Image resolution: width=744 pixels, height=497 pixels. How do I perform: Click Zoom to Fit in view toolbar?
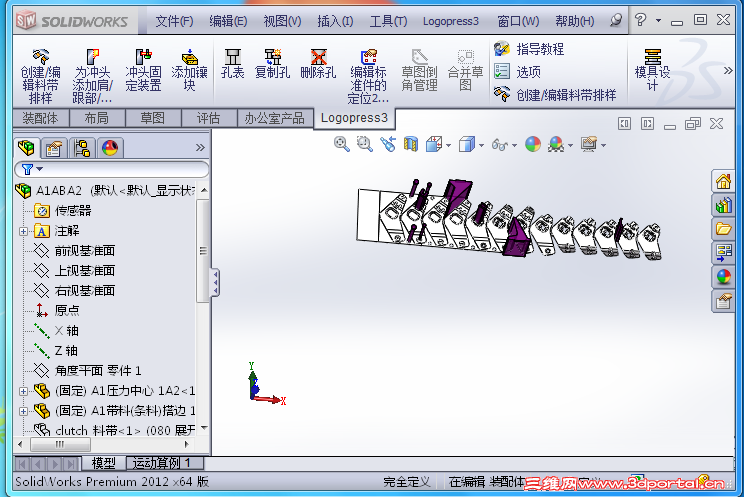(342, 144)
